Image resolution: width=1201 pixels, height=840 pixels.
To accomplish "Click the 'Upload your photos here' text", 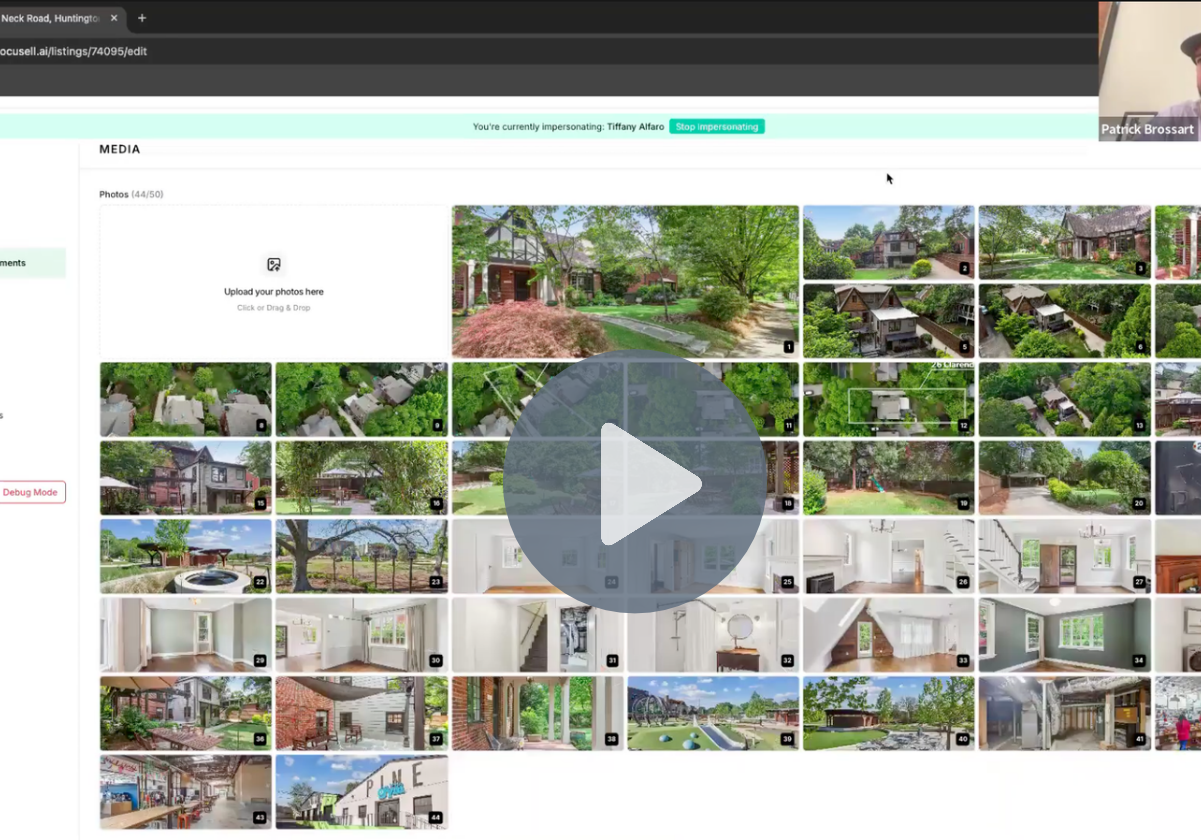I will pyautogui.click(x=274, y=292).
